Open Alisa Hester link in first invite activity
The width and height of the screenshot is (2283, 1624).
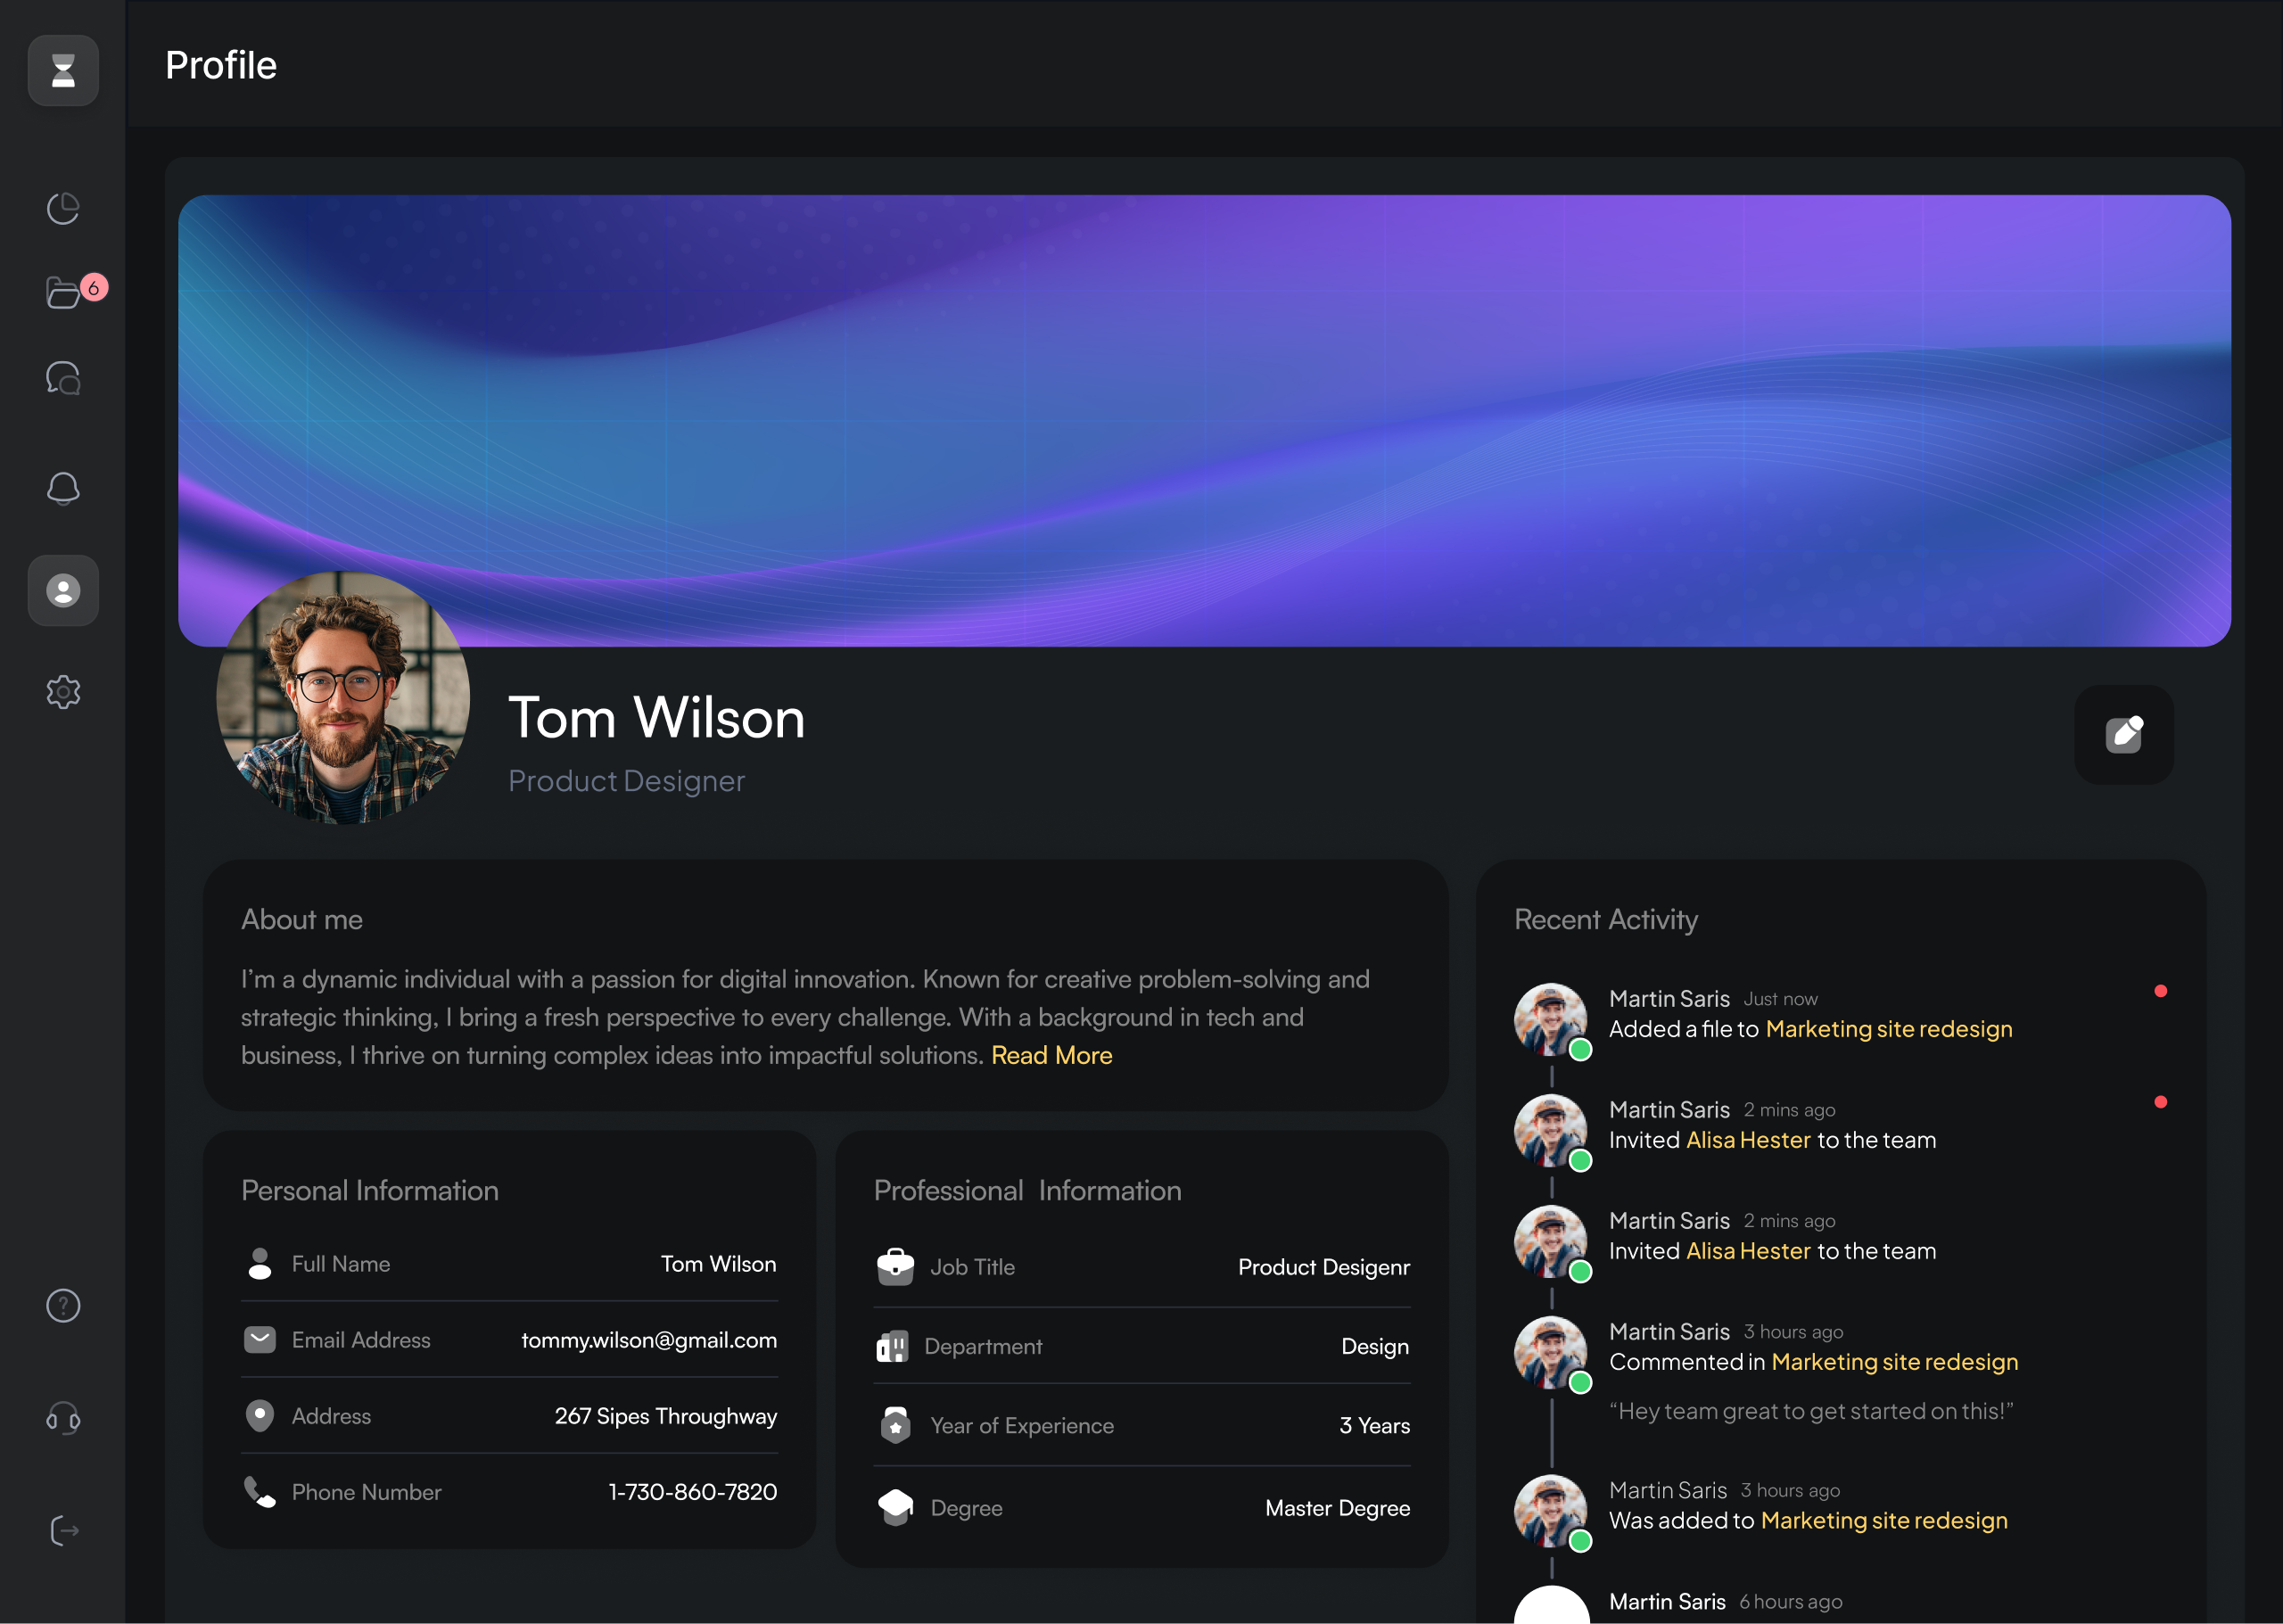tap(1748, 1140)
